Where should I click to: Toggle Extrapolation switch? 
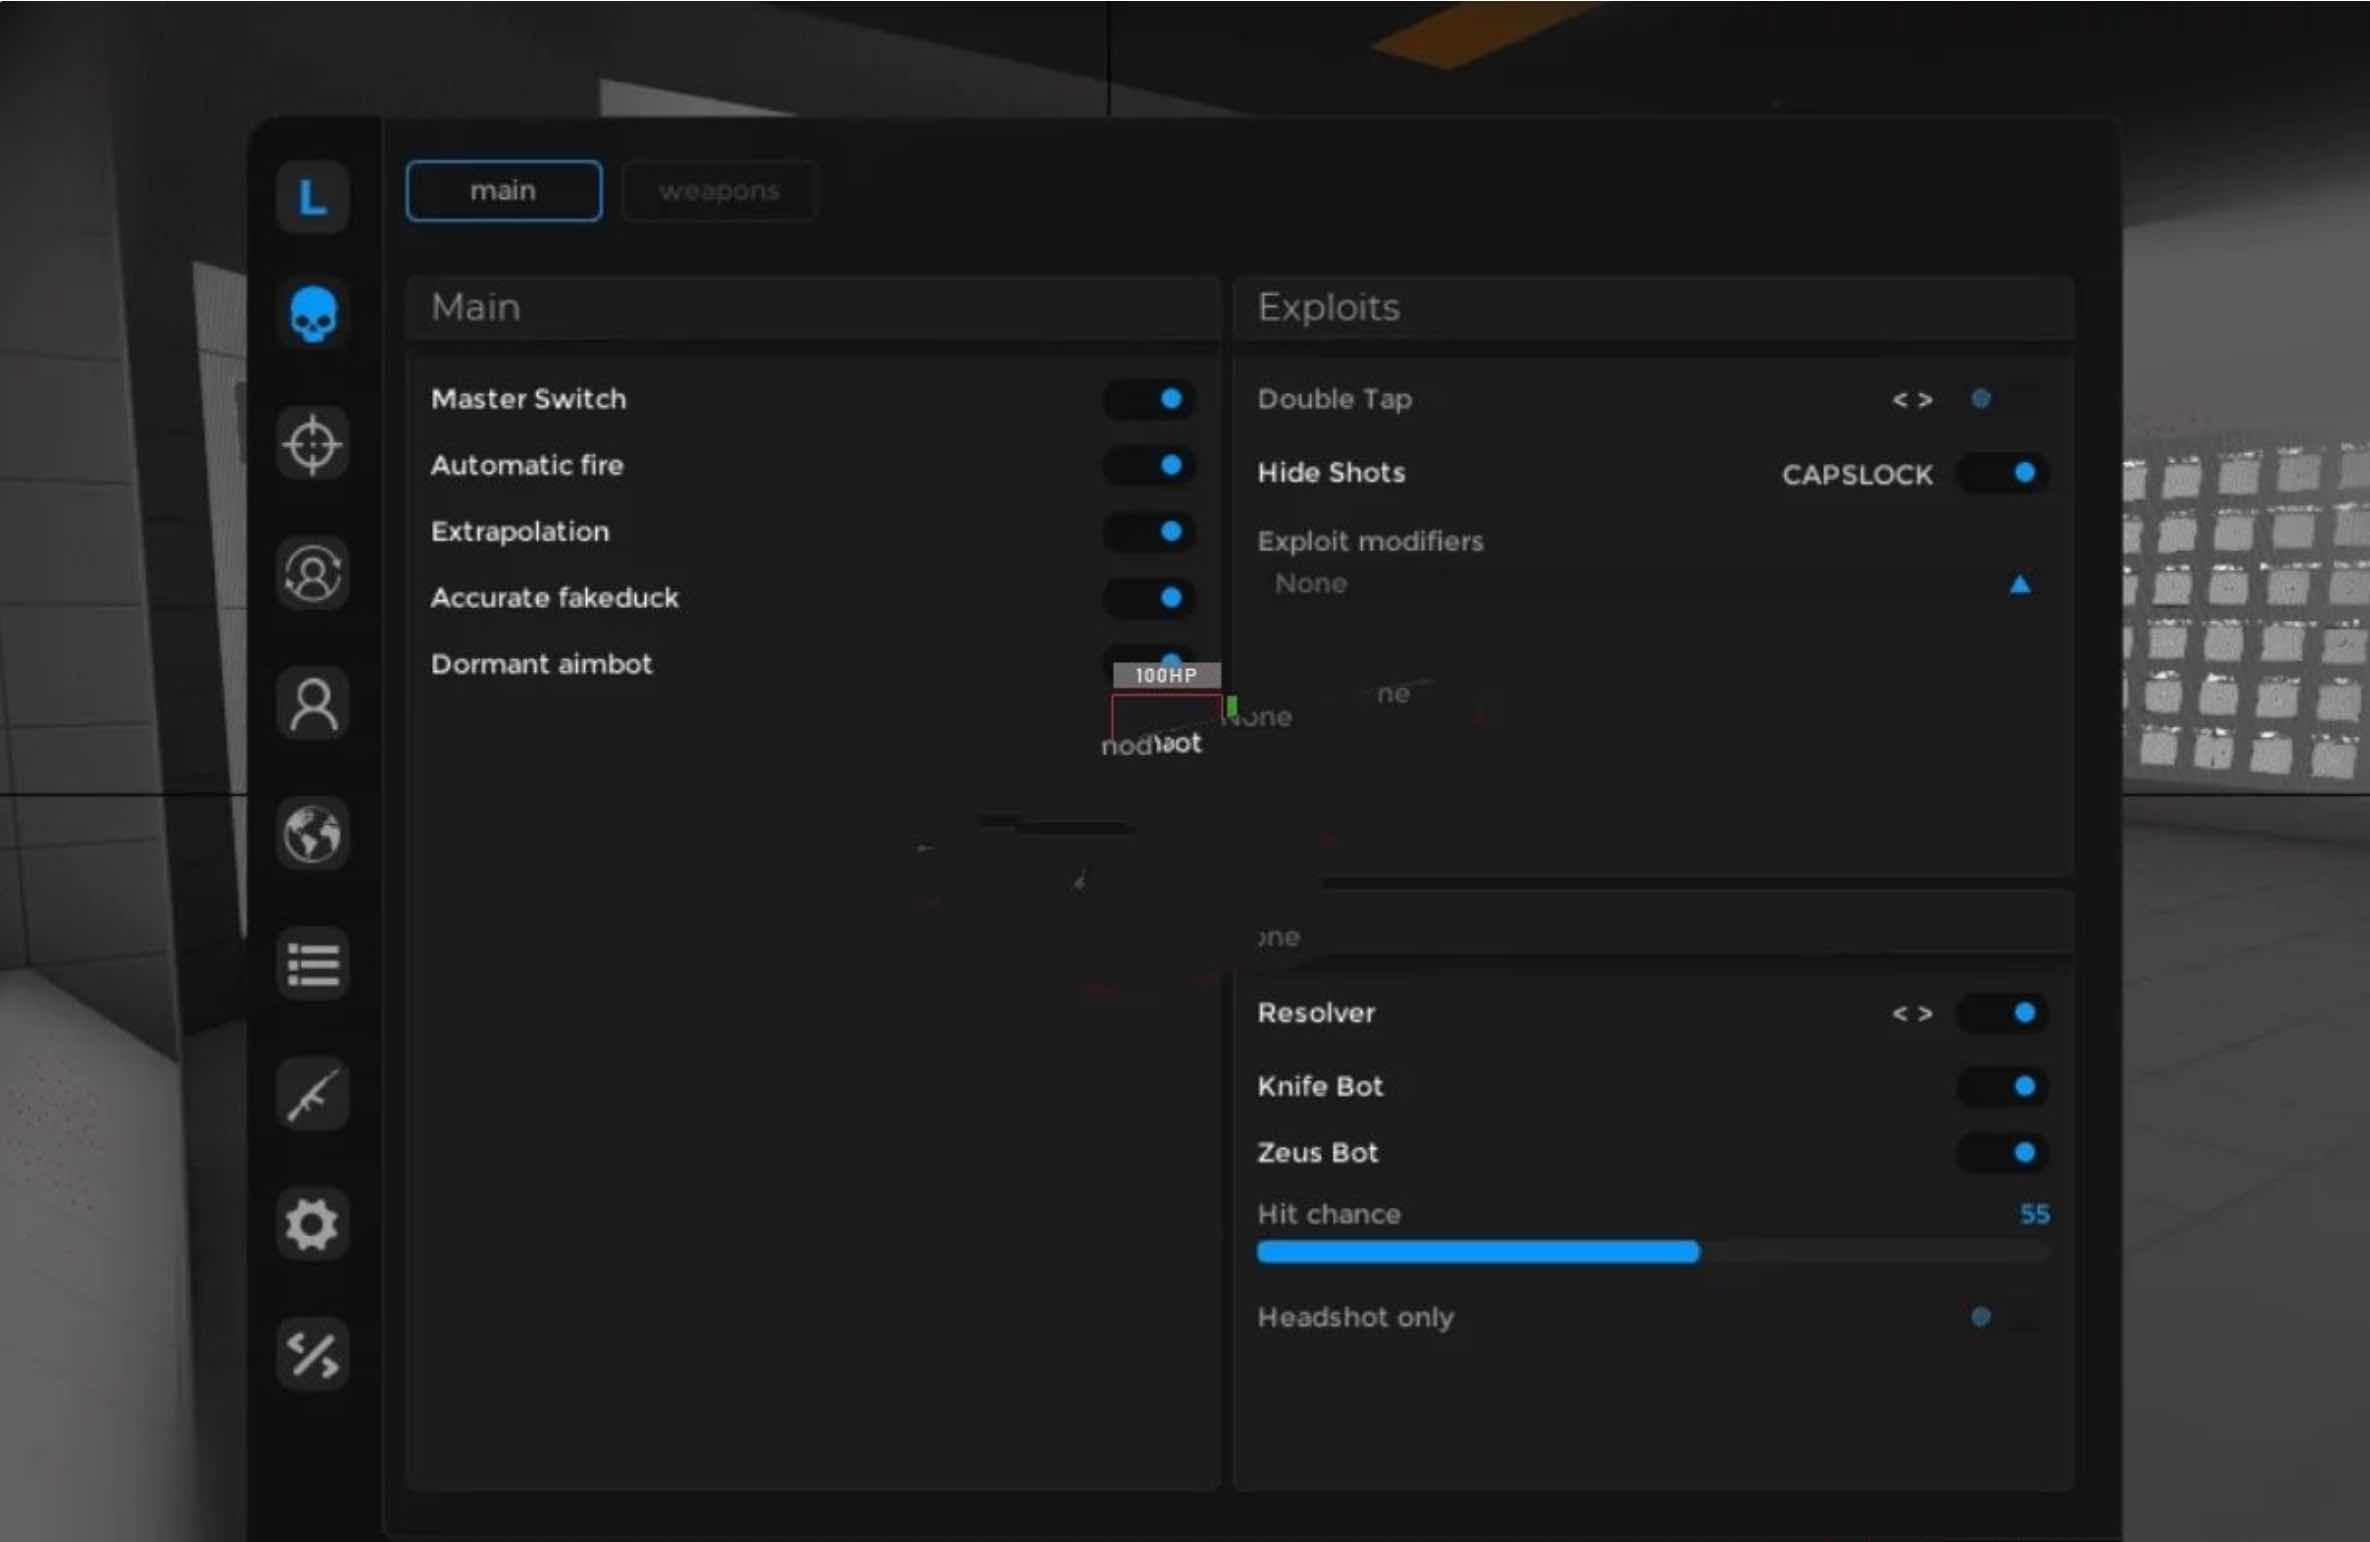pyautogui.click(x=1149, y=531)
